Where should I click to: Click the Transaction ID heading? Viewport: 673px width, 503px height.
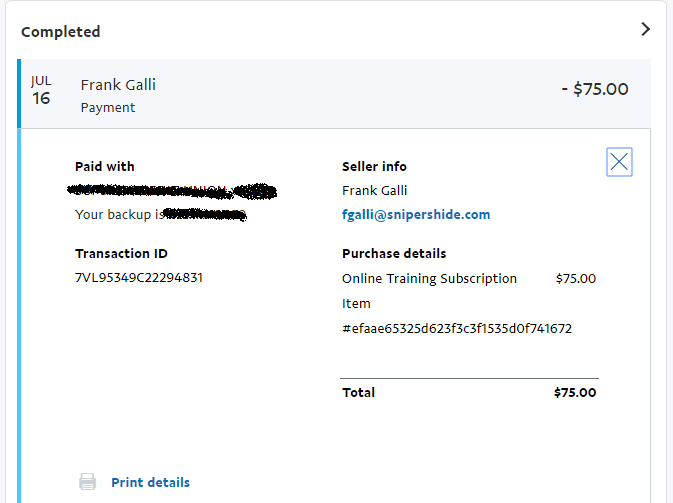[121, 254]
